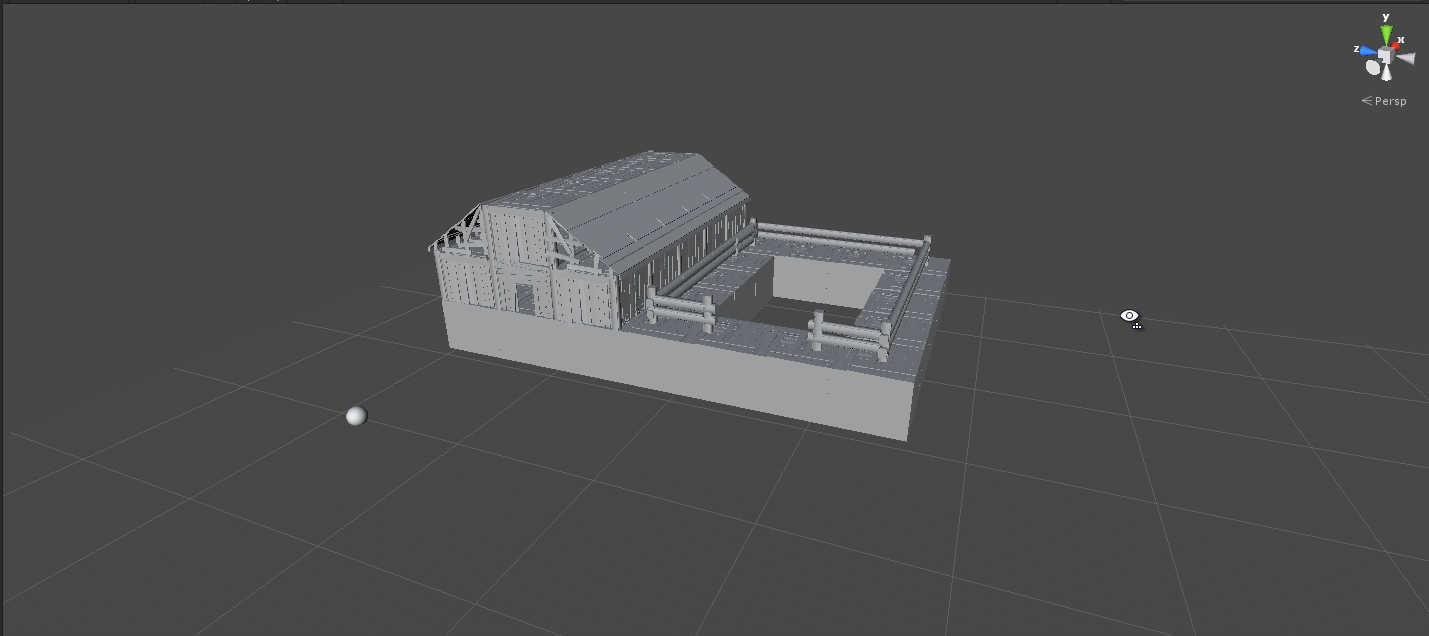Click the blue Z axis cone on the gizmo
Image resolution: width=1429 pixels, height=636 pixels.
(x=1367, y=50)
